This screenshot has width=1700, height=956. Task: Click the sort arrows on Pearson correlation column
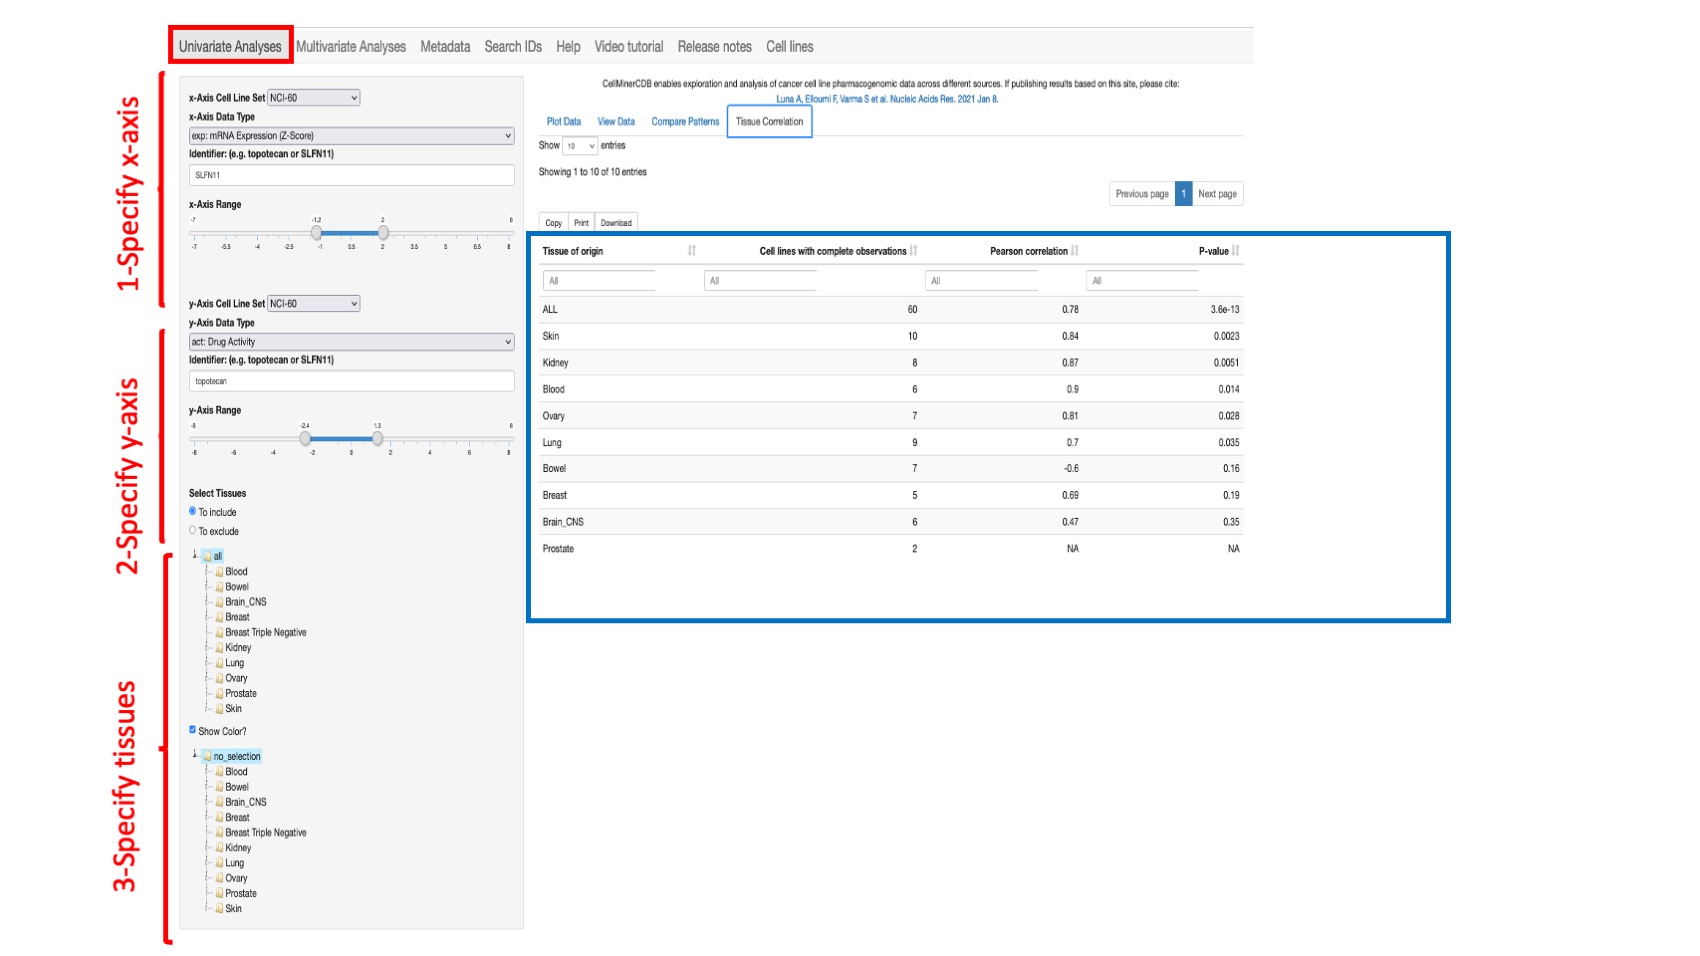point(1074,251)
